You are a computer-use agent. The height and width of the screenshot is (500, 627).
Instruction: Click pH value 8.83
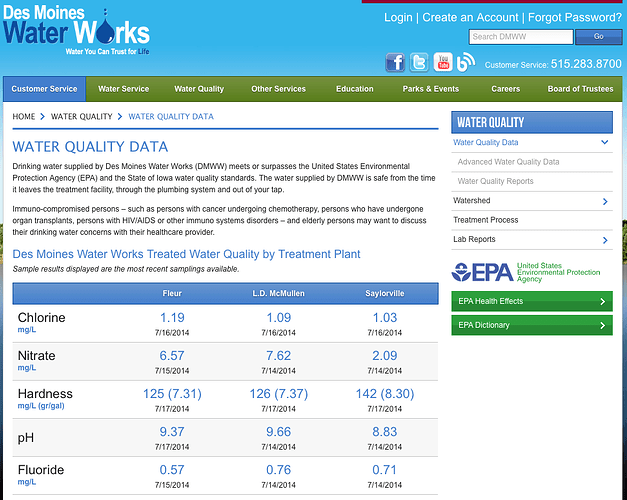tap(385, 432)
